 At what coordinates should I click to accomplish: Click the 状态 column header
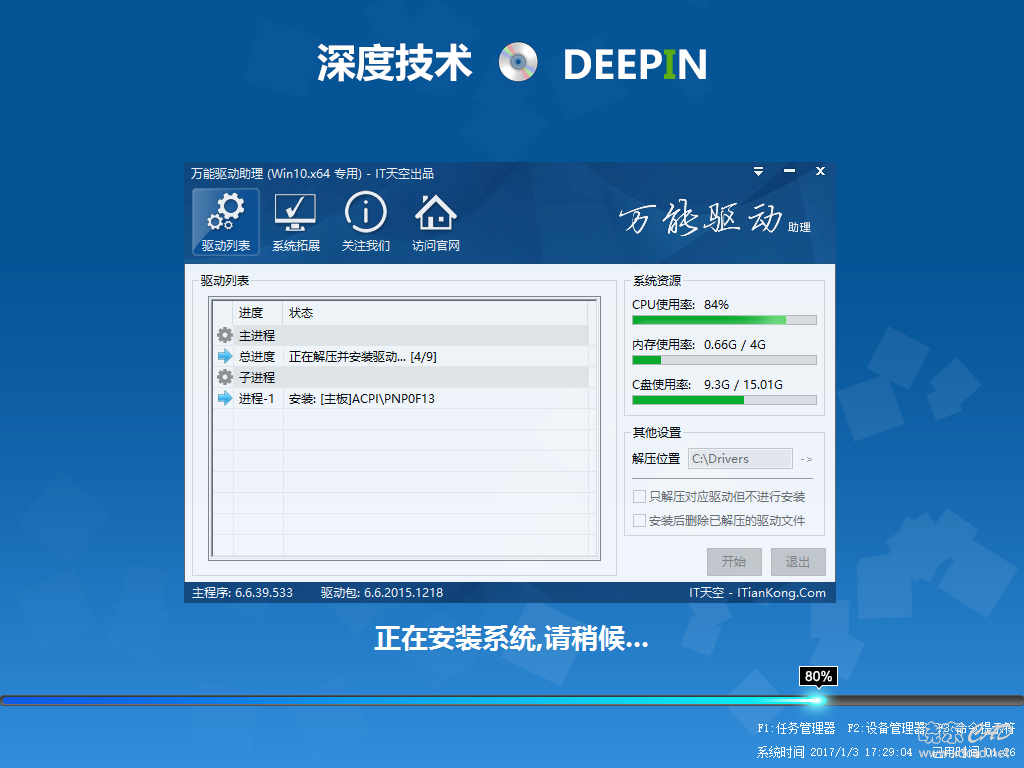coord(436,313)
